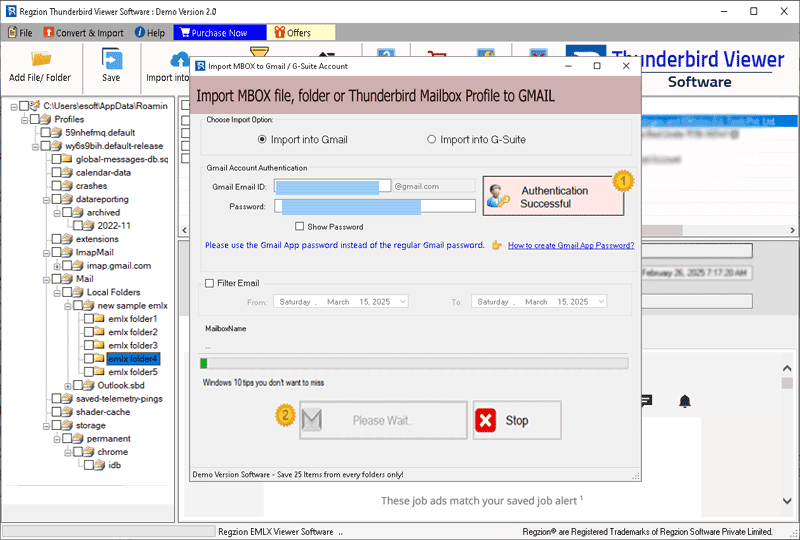
Task: Click the Stop button
Action: tap(517, 420)
